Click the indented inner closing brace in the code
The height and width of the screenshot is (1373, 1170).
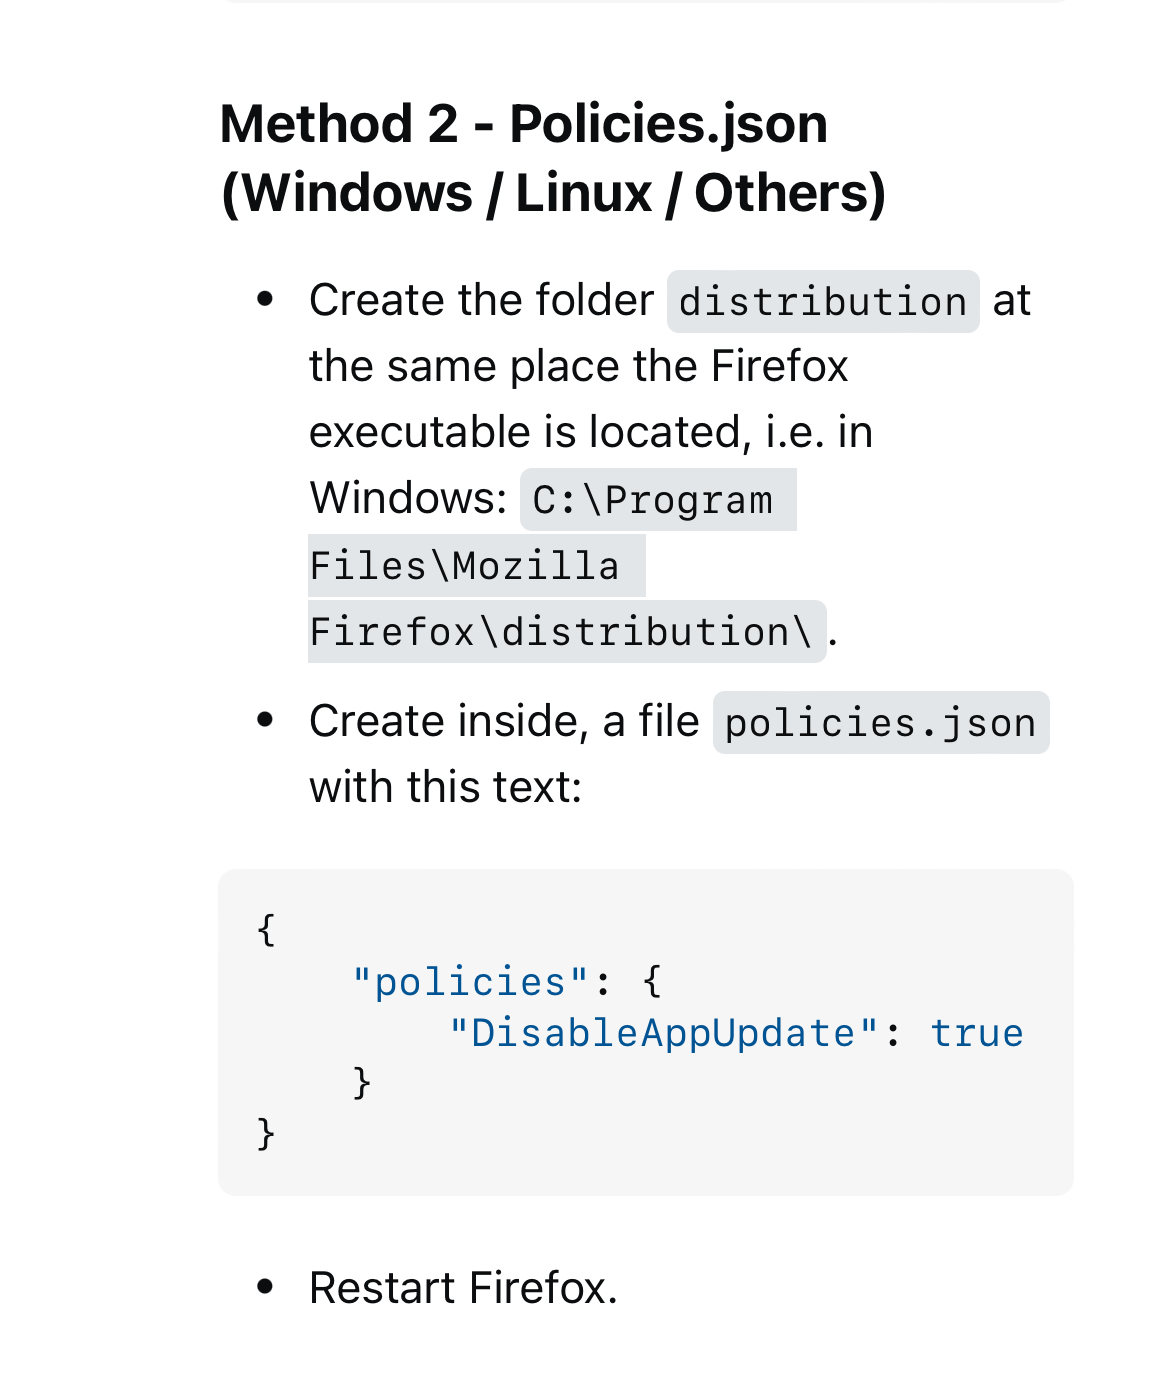362,1083
